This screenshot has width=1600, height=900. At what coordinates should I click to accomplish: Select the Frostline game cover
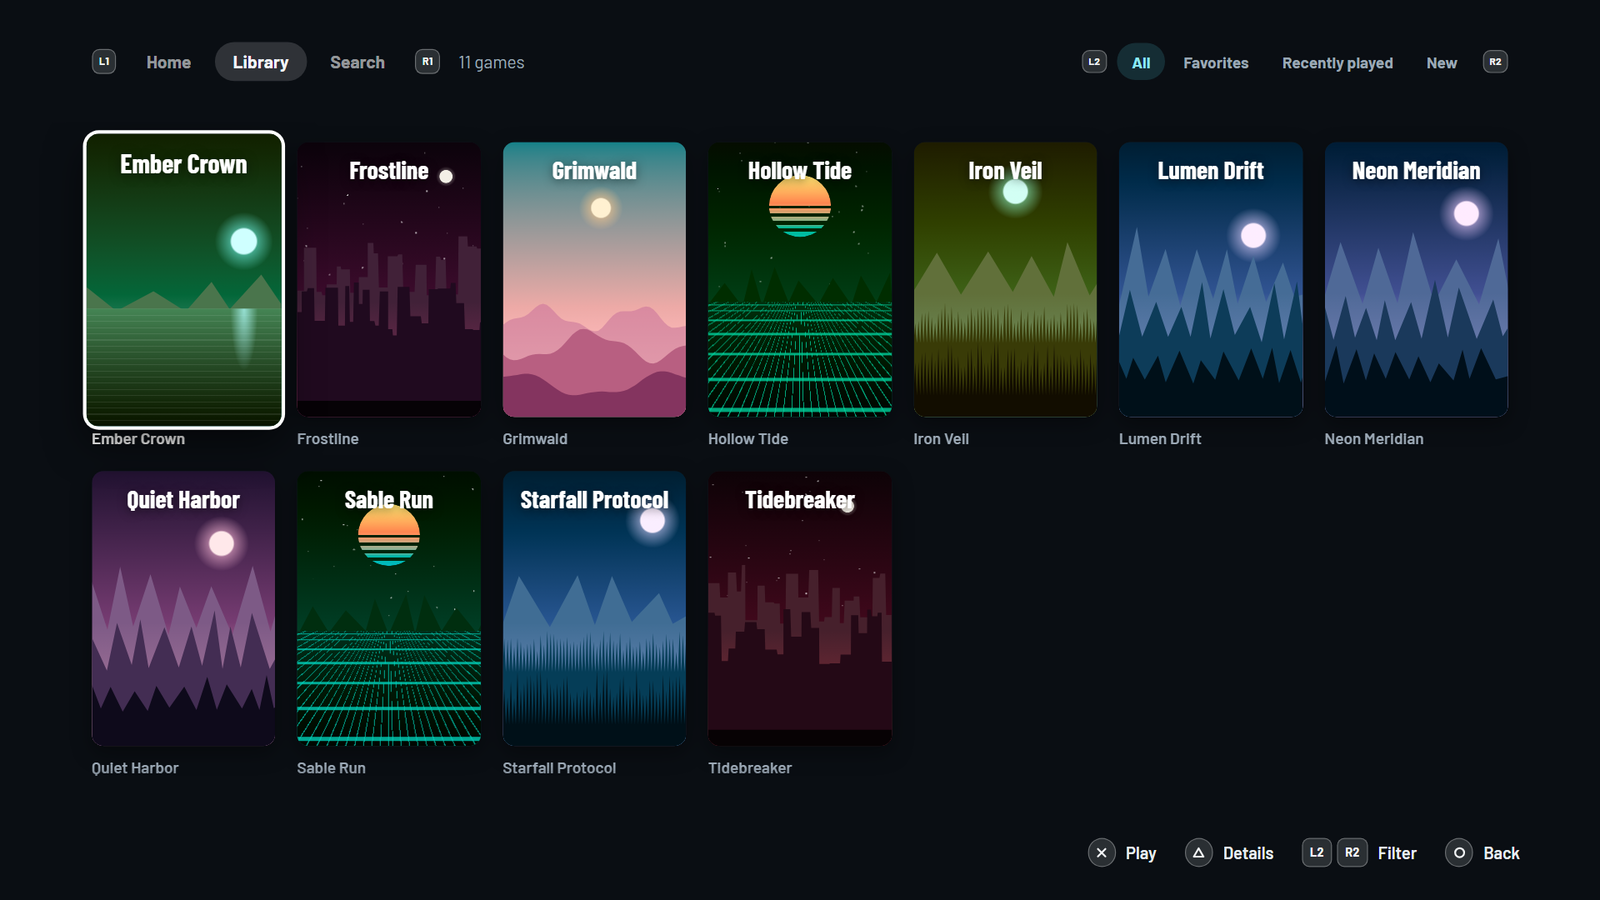[x=389, y=280]
